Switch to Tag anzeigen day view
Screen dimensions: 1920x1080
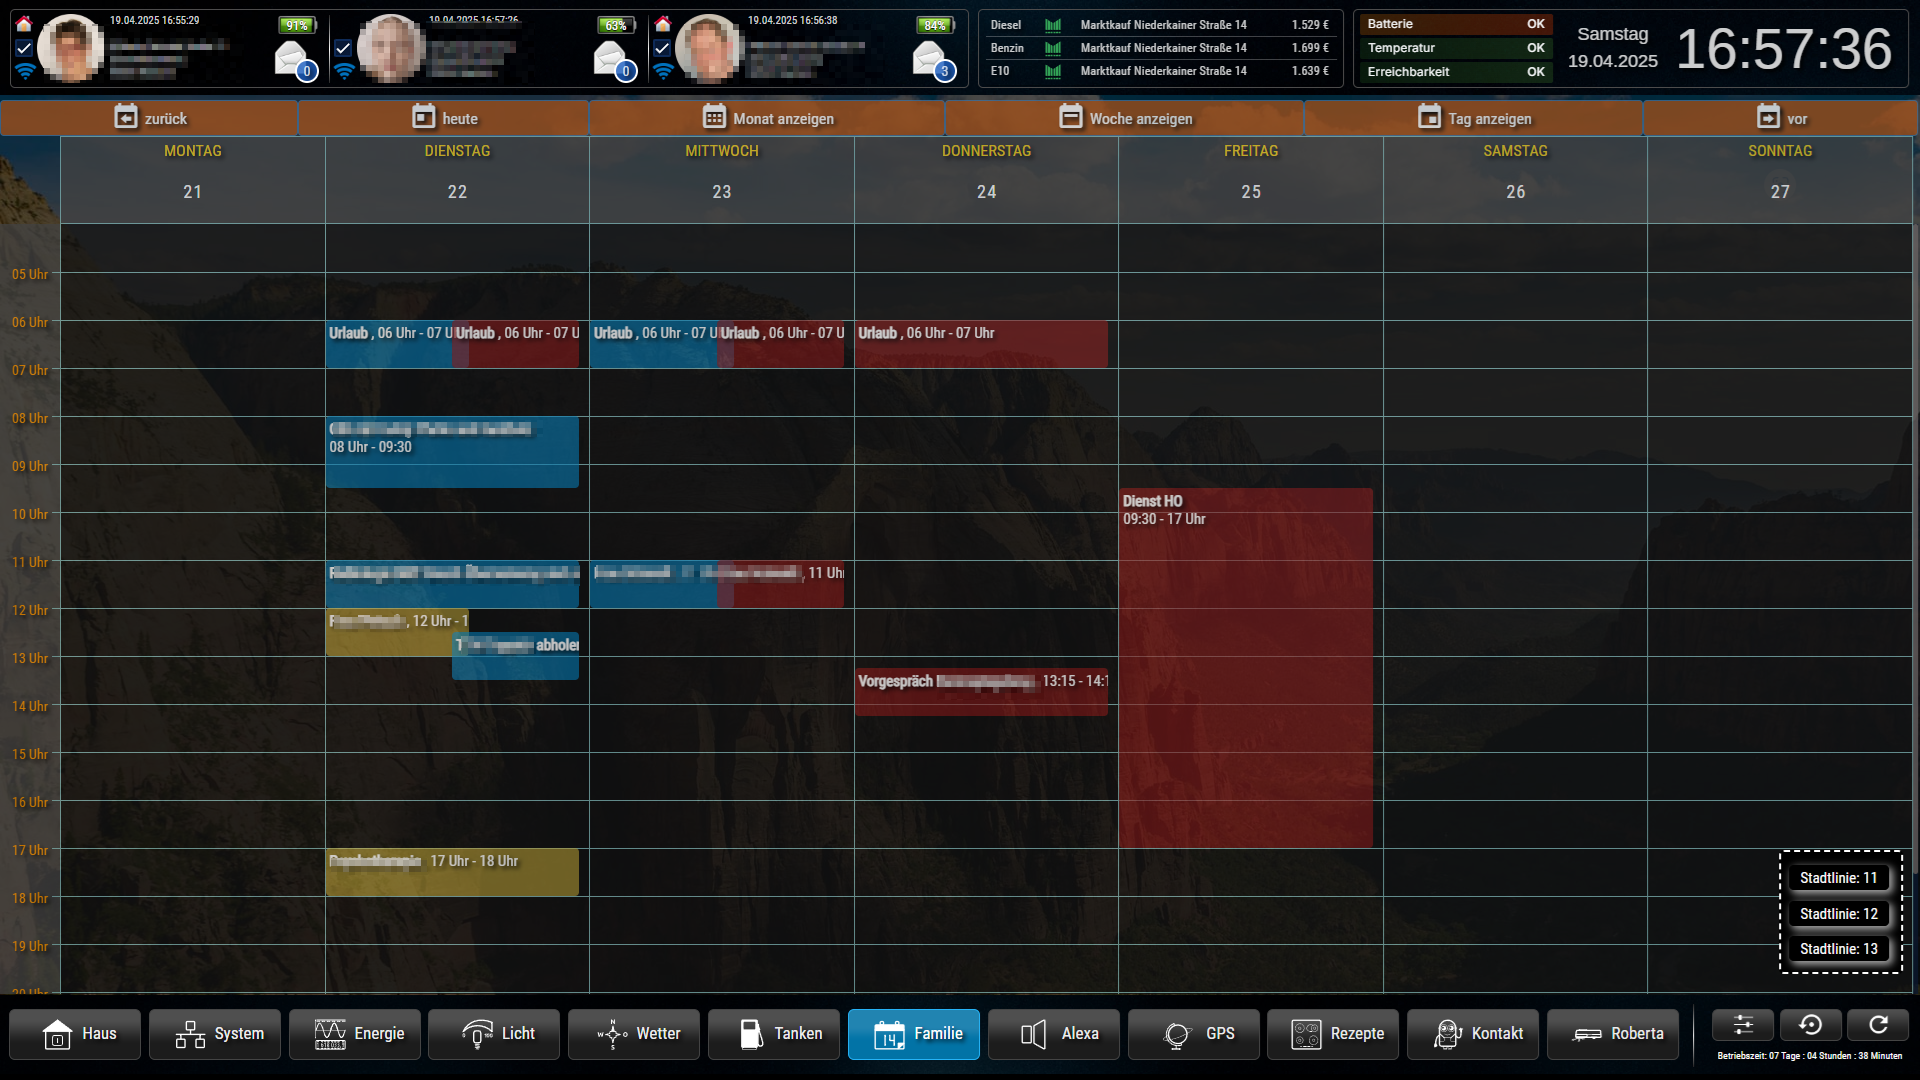pos(1474,118)
